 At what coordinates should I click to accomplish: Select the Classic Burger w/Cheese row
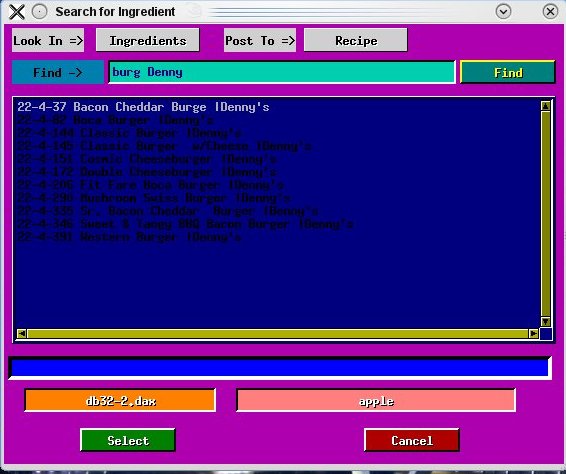pos(164,146)
